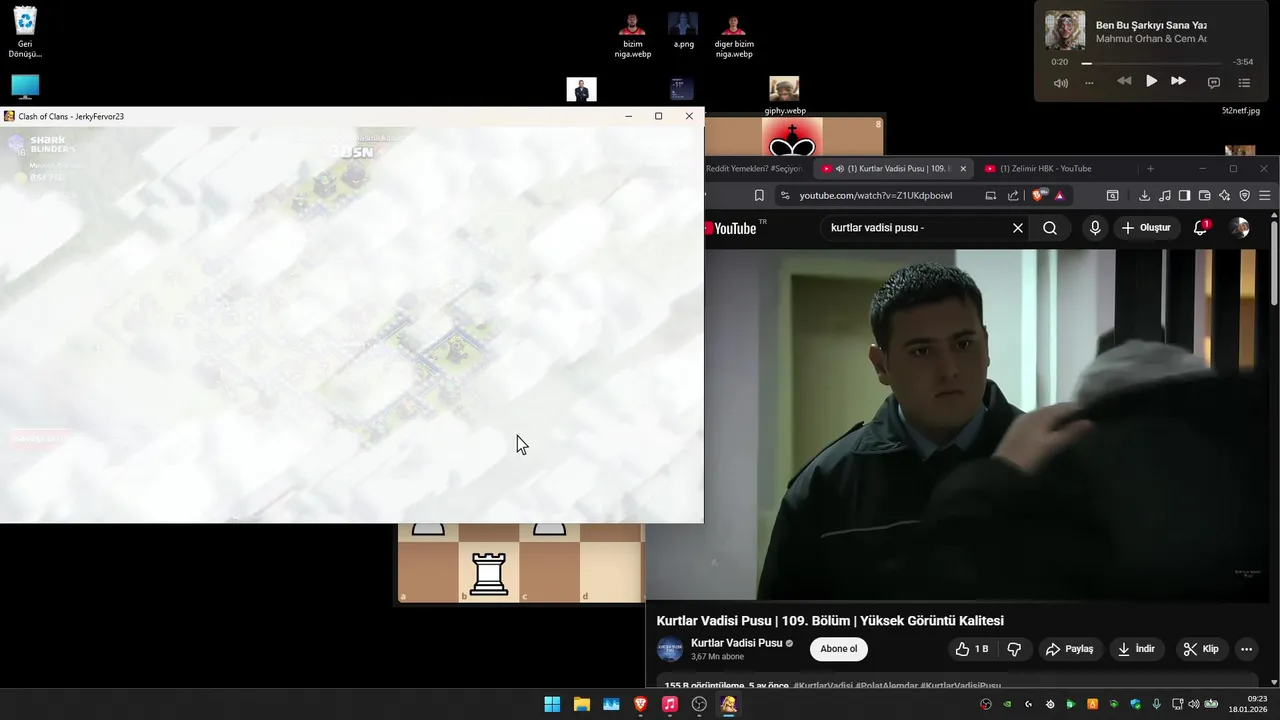This screenshot has width=1280, height=720.
Task: Open the Leo AI sparkle toolbar icon
Action: pos(1224,196)
